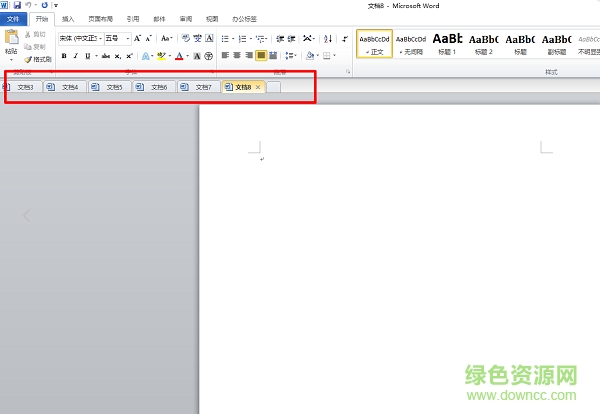This screenshot has height=414, width=600.
Task: Open the 插入 (Insert) ribbon tab
Action: pyautogui.click(x=68, y=19)
